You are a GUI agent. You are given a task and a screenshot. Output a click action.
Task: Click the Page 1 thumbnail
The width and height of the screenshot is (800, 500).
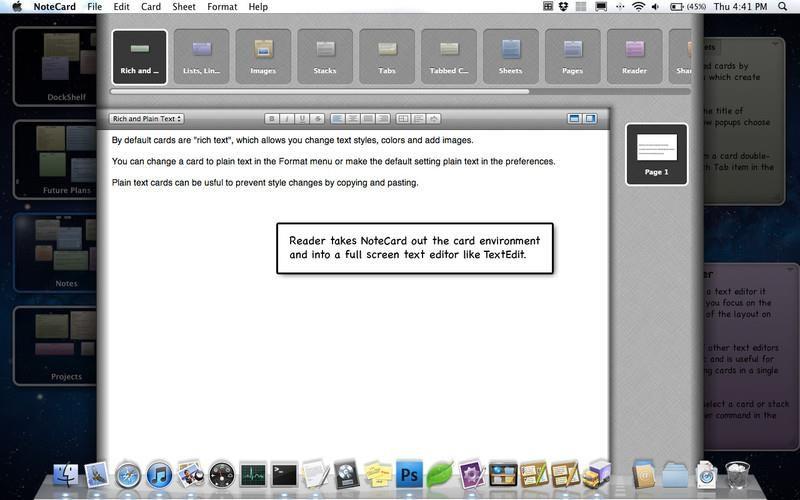(656, 153)
